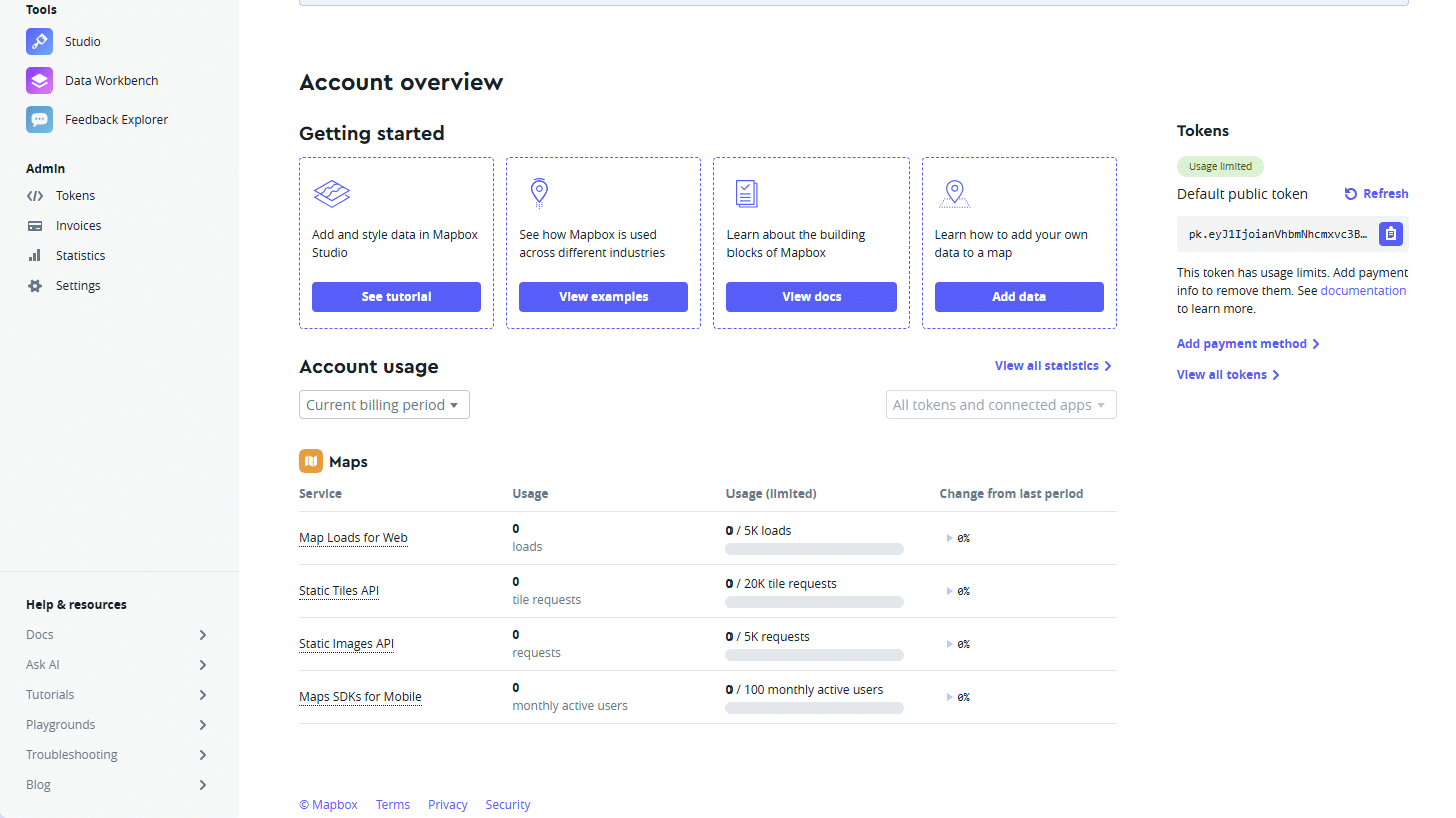Open Map Loads for Web service
The height and width of the screenshot is (818, 1456).
click(353, 538)
